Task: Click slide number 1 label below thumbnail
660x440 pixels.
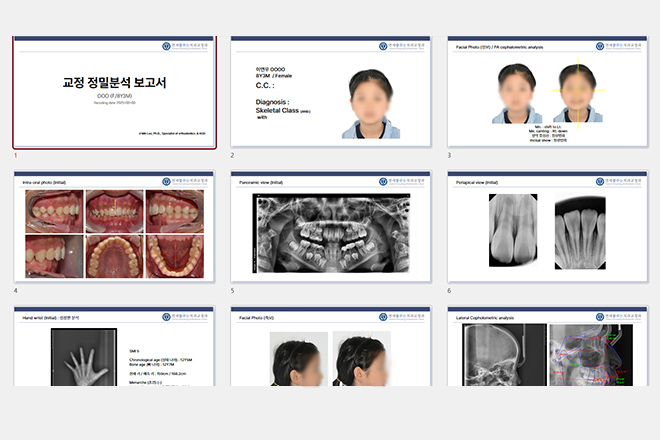Action: (x=15, y=156)
